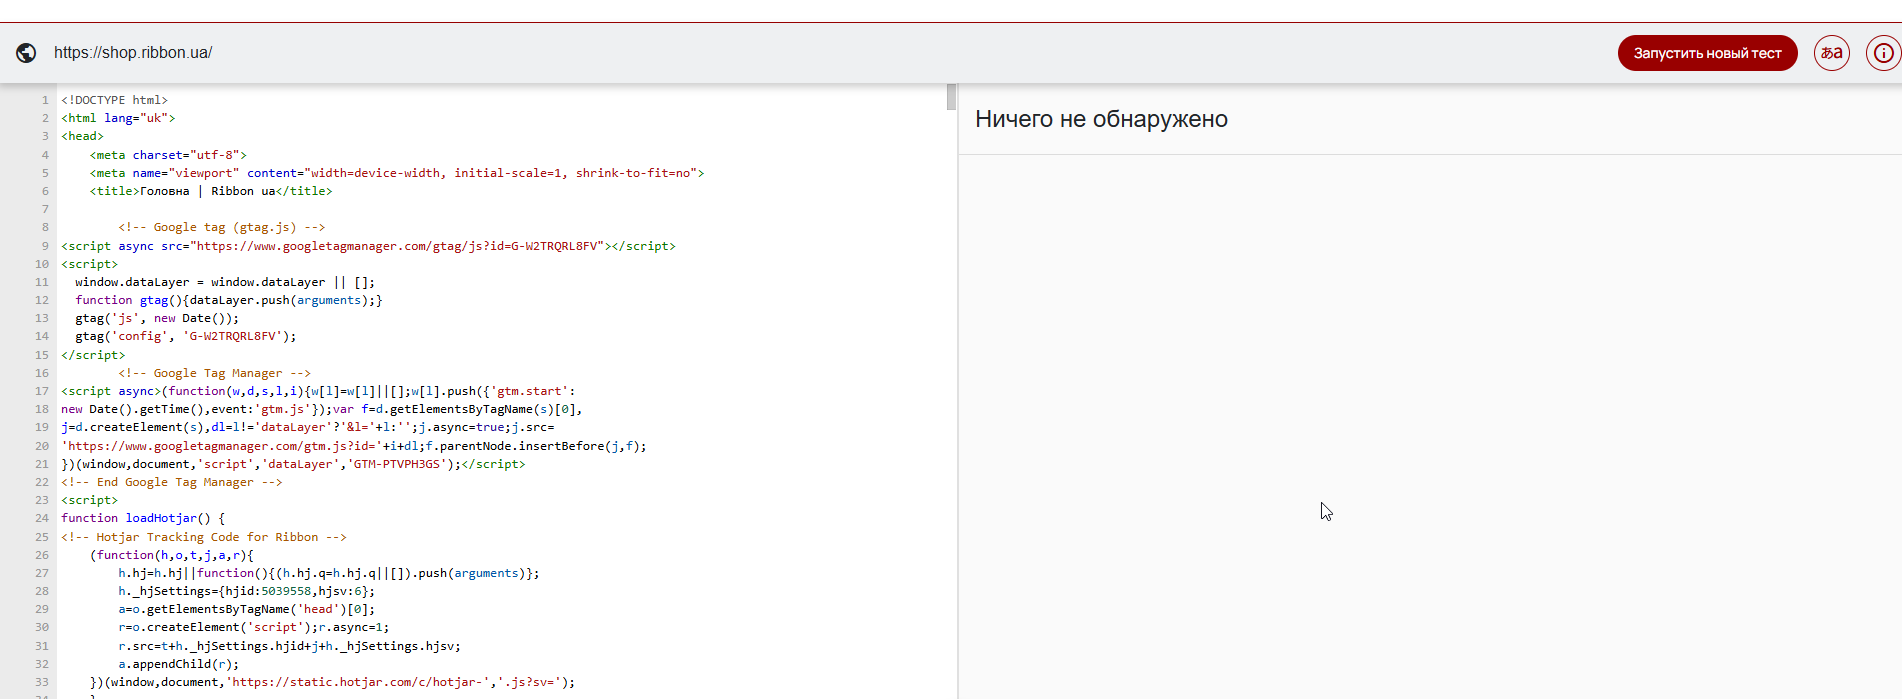Click the meta charset utf-8 line
This screenshot has width=1902, height=699.
click(168, 155)
